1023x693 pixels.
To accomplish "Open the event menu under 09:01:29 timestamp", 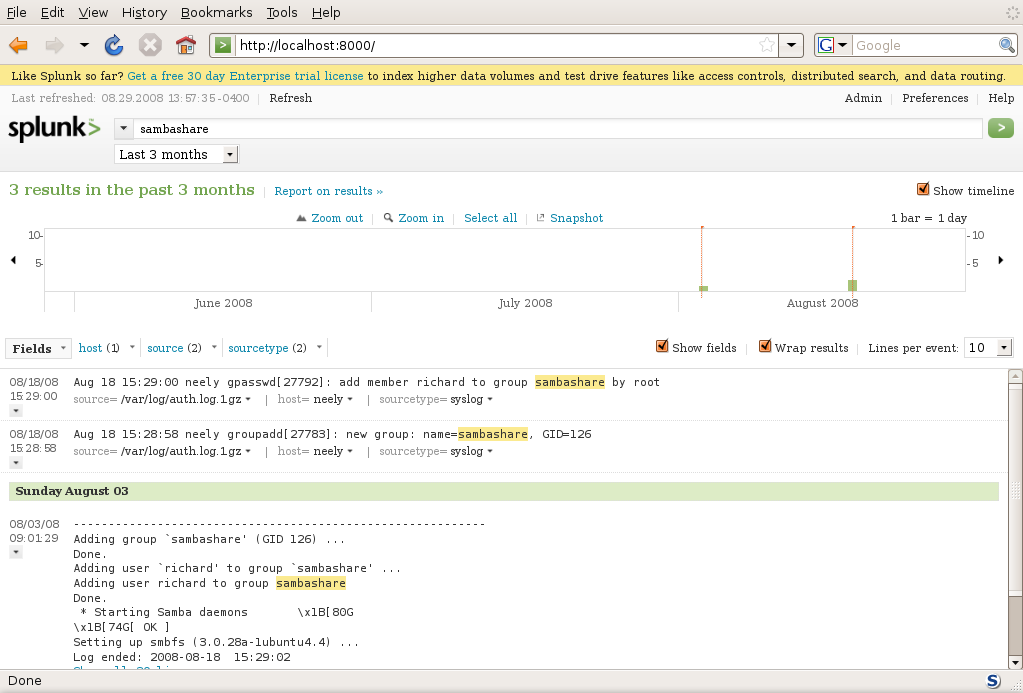I will (x=16, y=553).
